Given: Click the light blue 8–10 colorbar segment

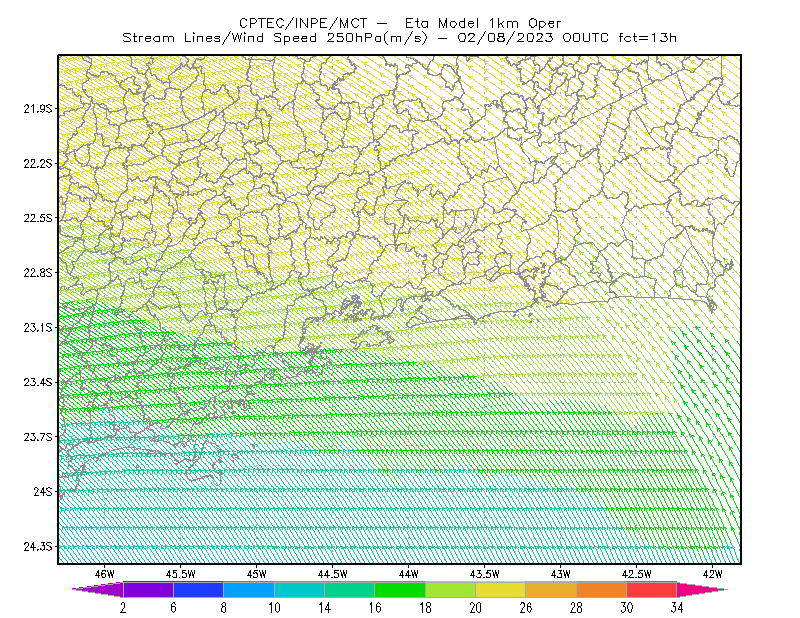Looking at the screenshot, I should pos(249,589).
